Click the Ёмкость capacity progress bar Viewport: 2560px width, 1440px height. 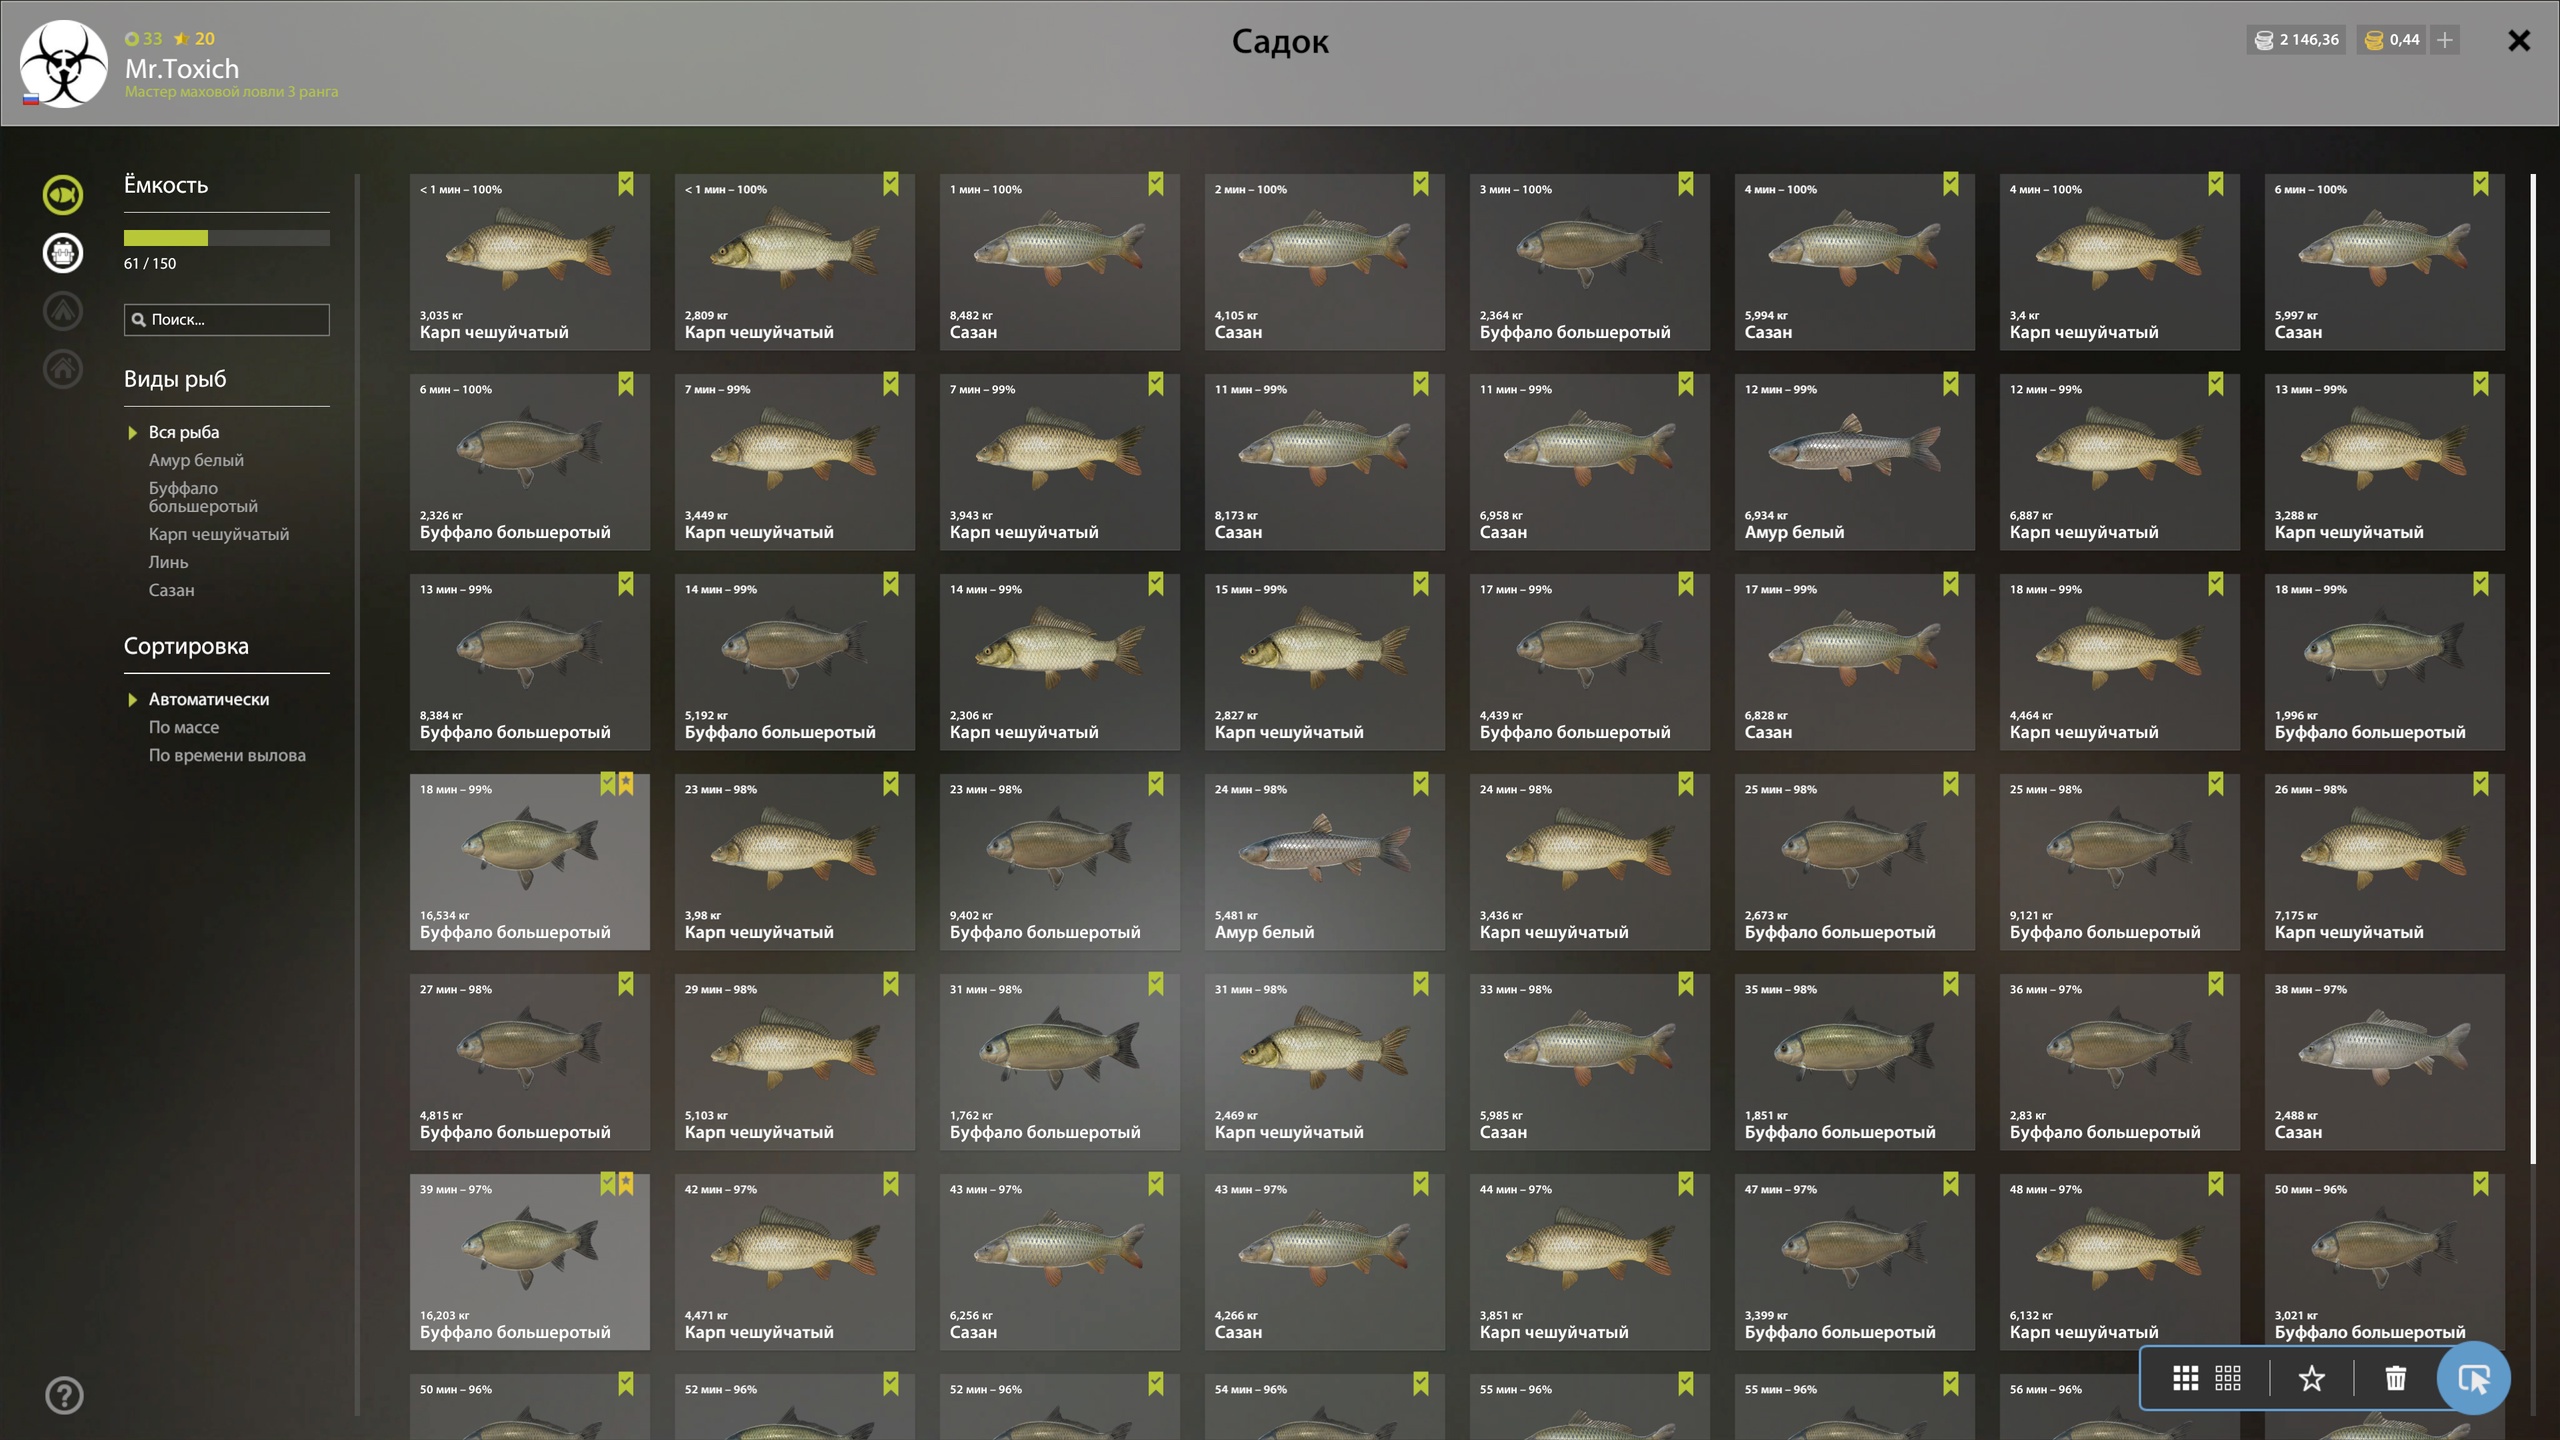coord(226,238)
